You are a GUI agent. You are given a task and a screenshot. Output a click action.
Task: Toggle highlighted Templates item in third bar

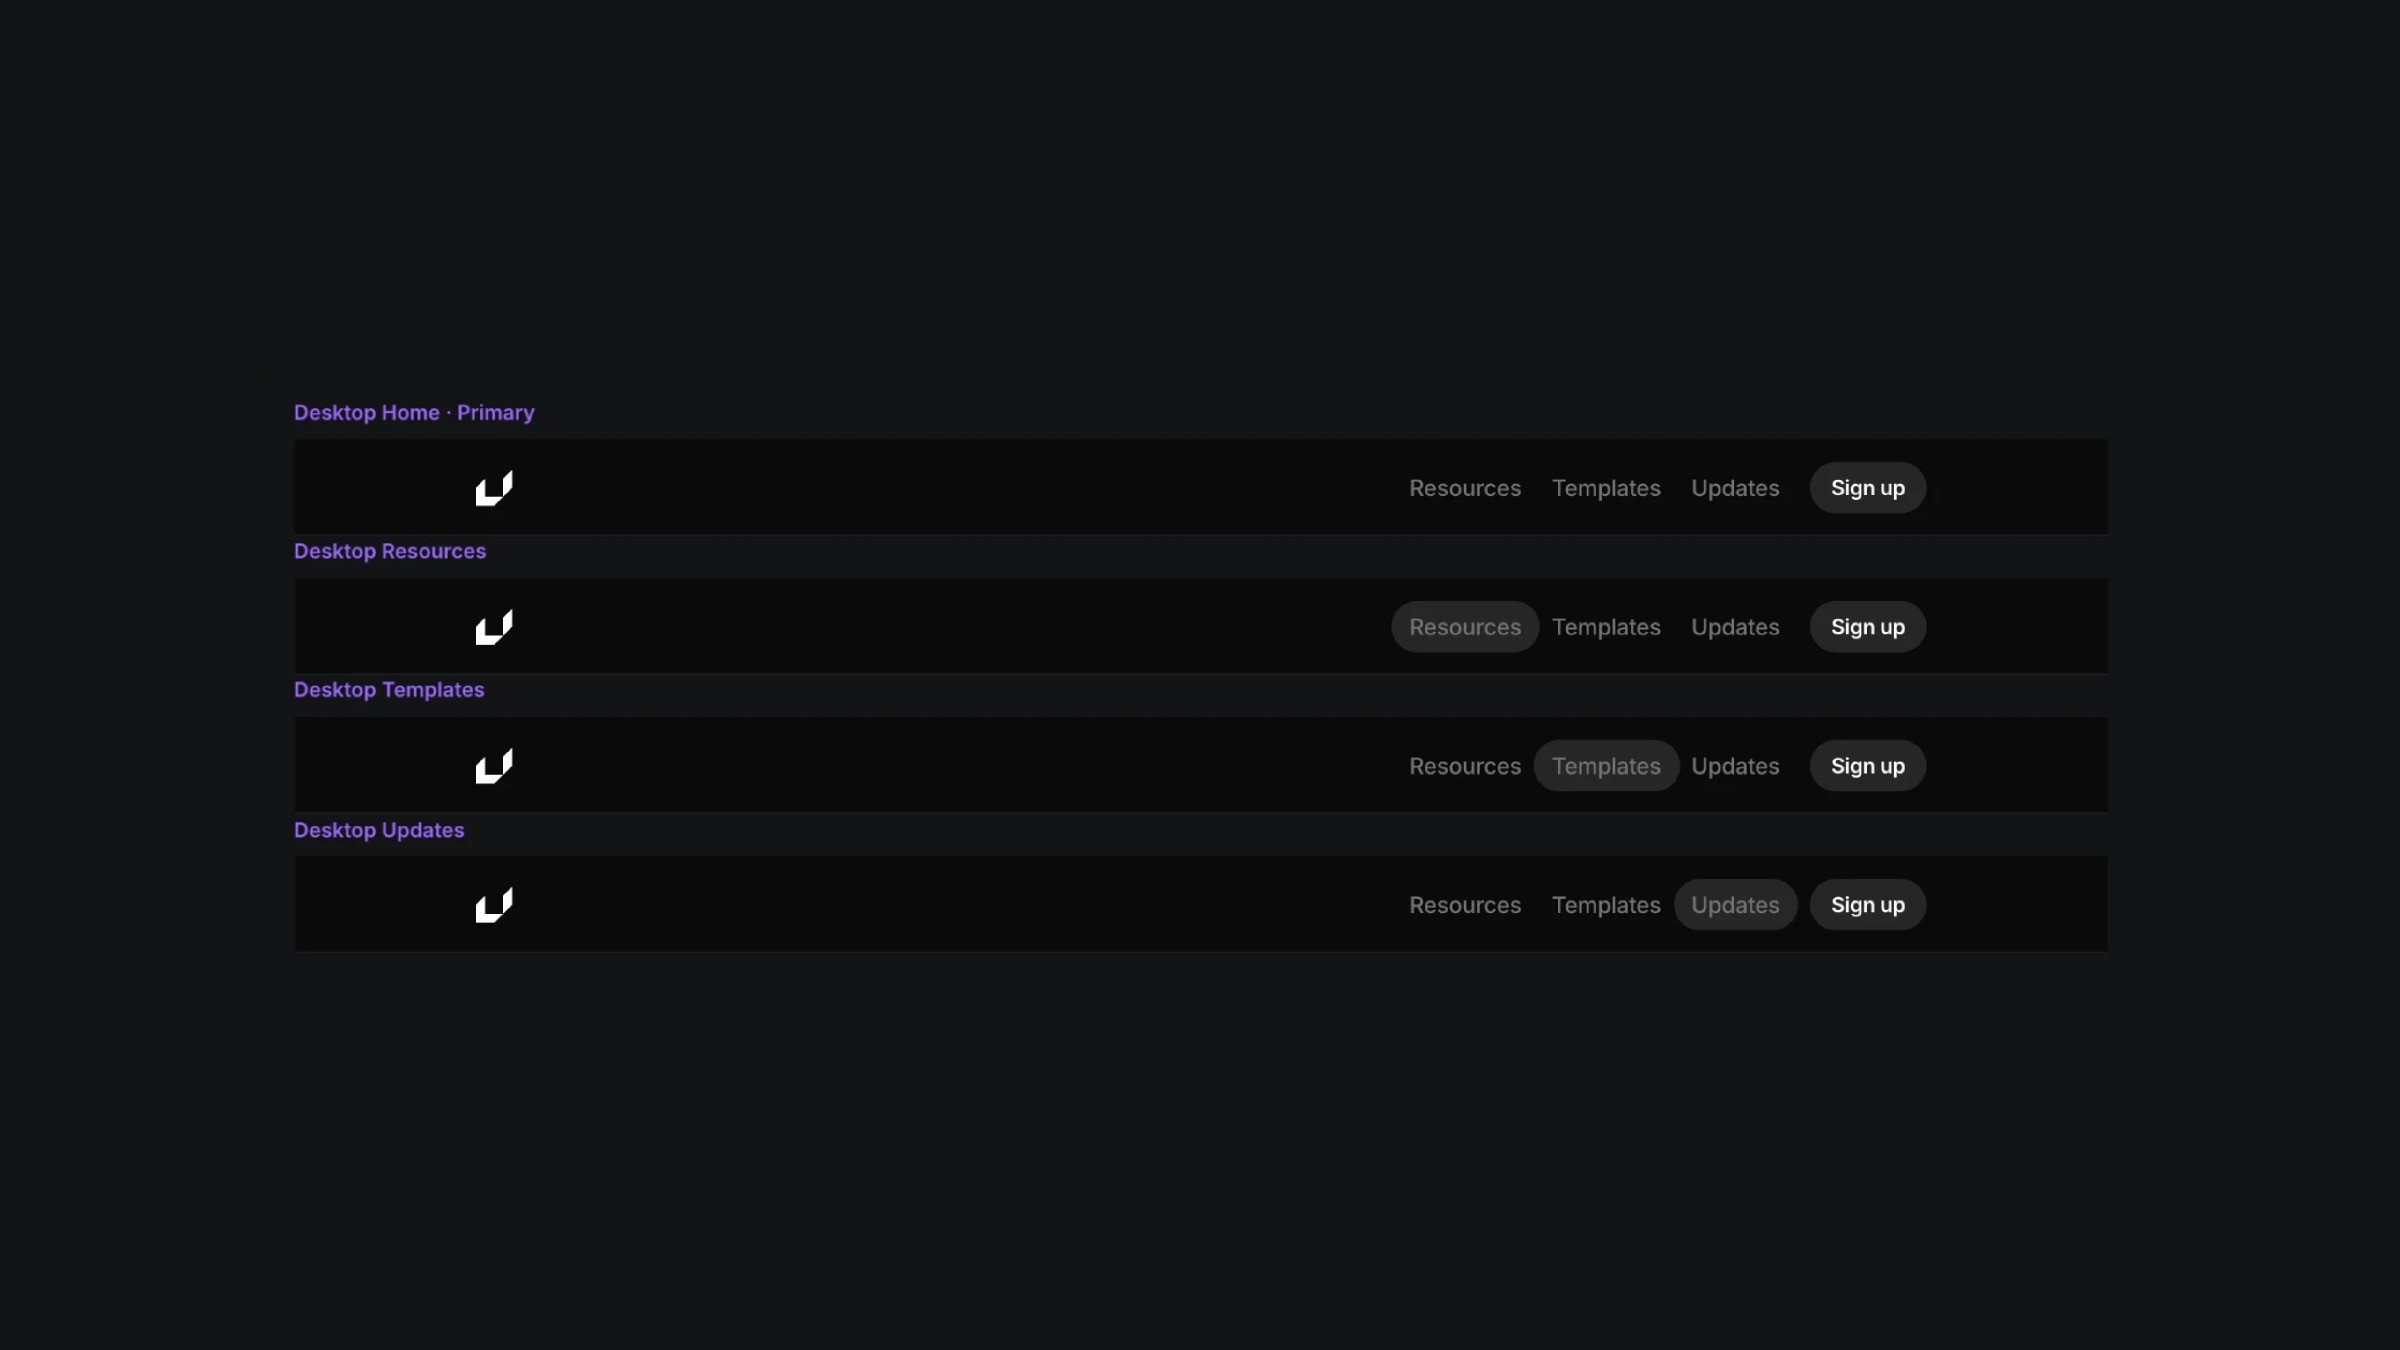[1605, 765]
